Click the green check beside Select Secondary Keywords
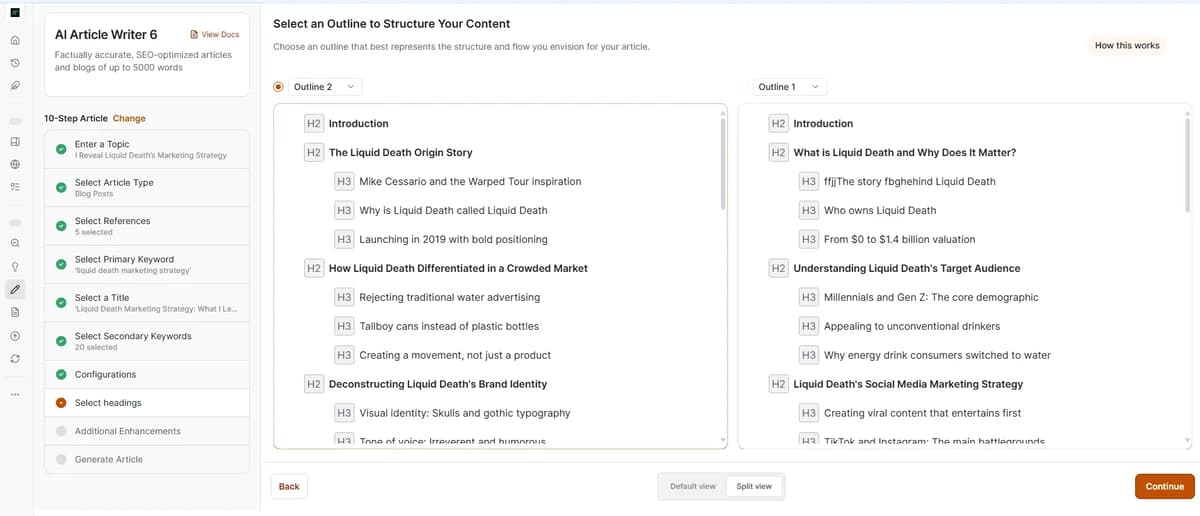Viewport: 1200px width, 516px height. [61, 341]
